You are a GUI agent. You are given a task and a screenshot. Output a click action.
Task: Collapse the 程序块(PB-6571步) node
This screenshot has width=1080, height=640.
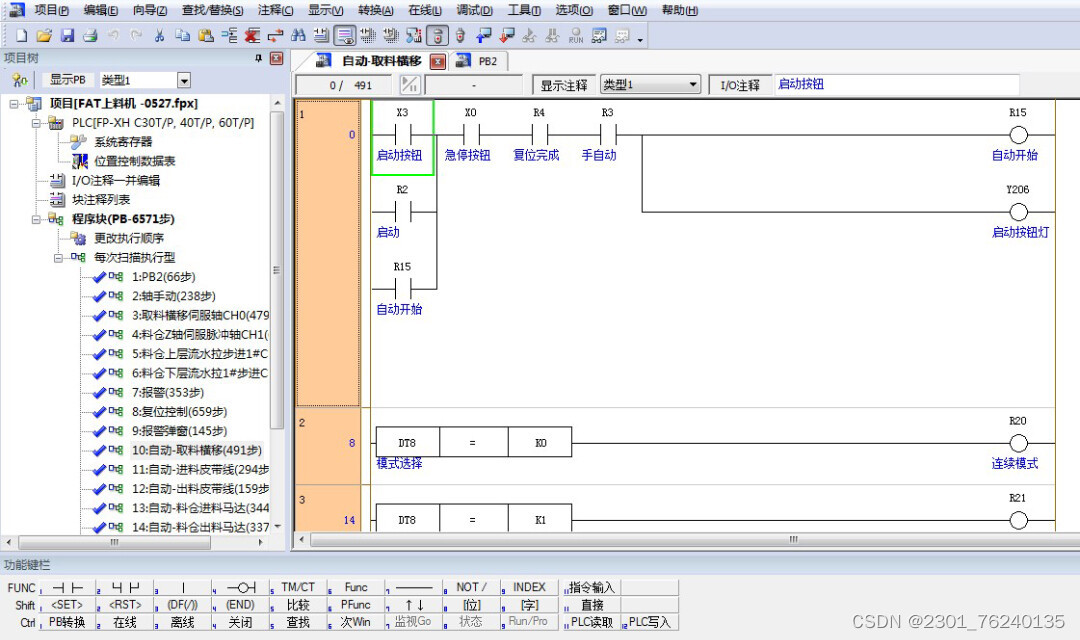pos(36,220)
